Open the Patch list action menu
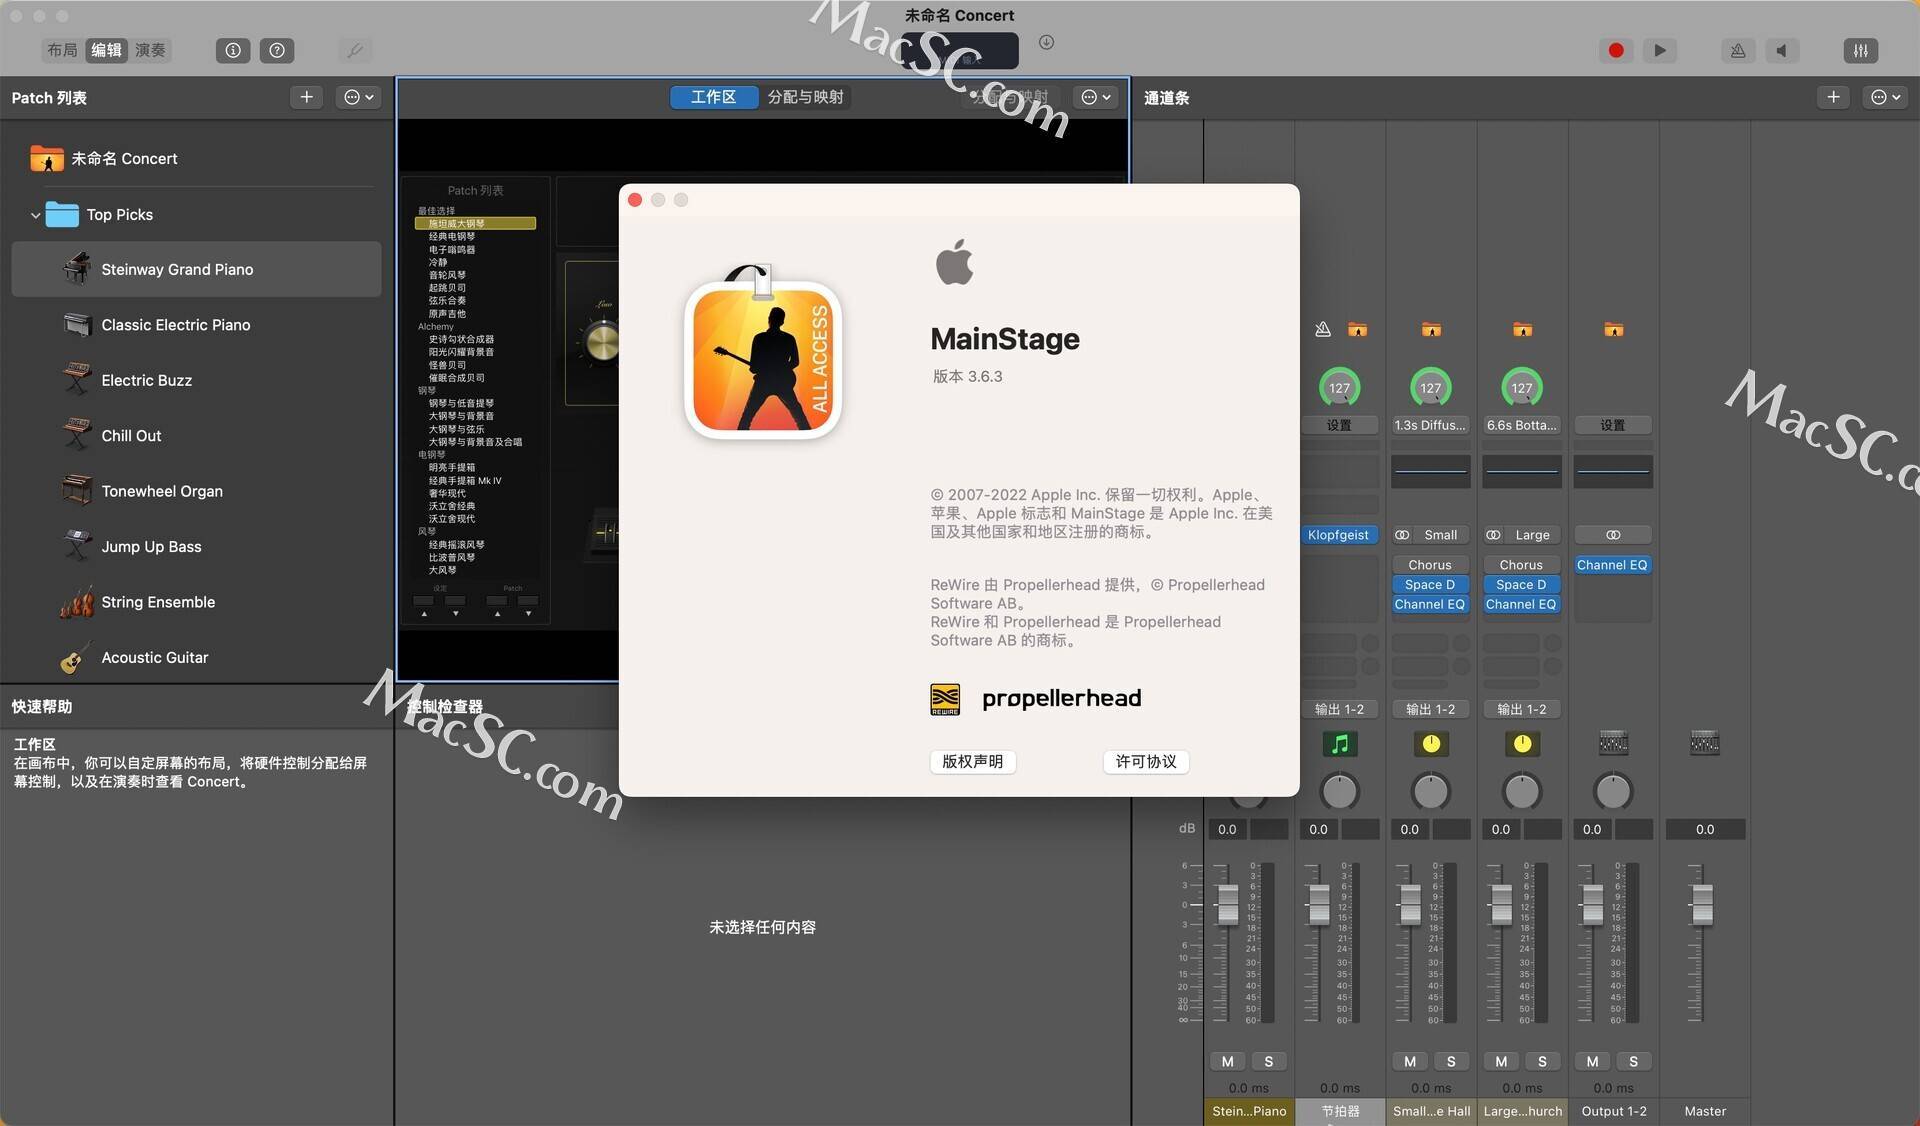Screen dimensions: 1920x1126 pyautogui.click(x=358, y=97)
